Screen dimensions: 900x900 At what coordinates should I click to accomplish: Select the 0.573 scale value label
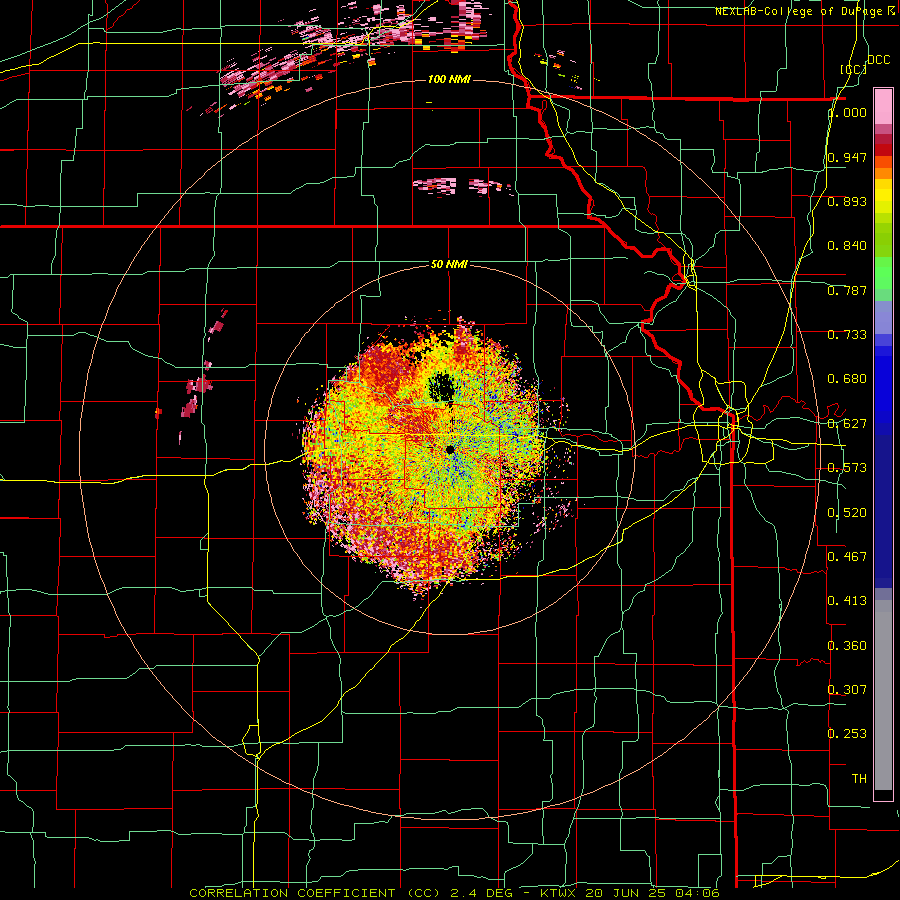click(x=847, y=467)
